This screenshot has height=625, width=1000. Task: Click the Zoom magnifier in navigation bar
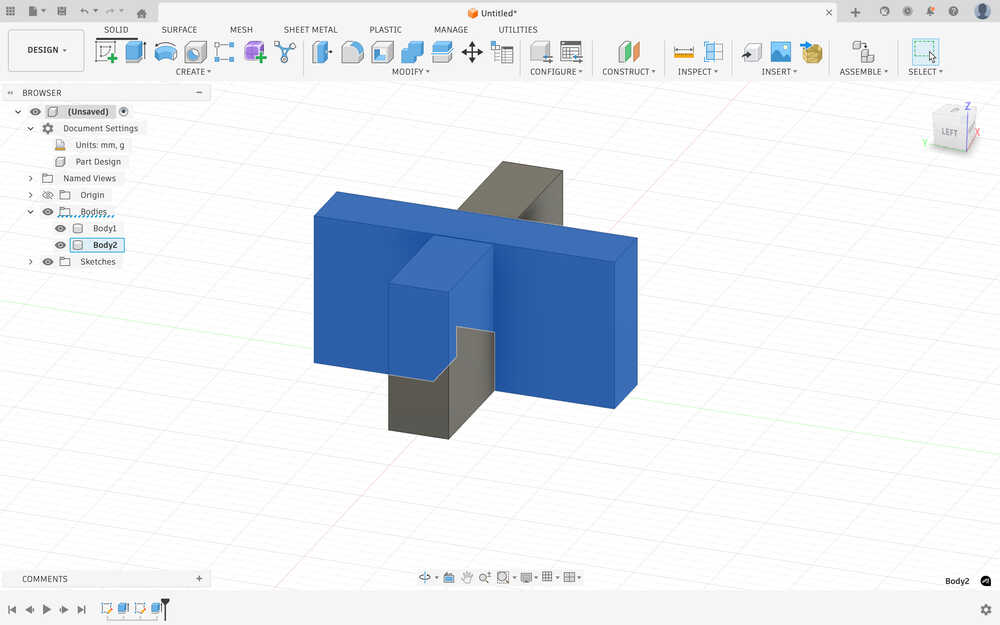pos(484,577)
